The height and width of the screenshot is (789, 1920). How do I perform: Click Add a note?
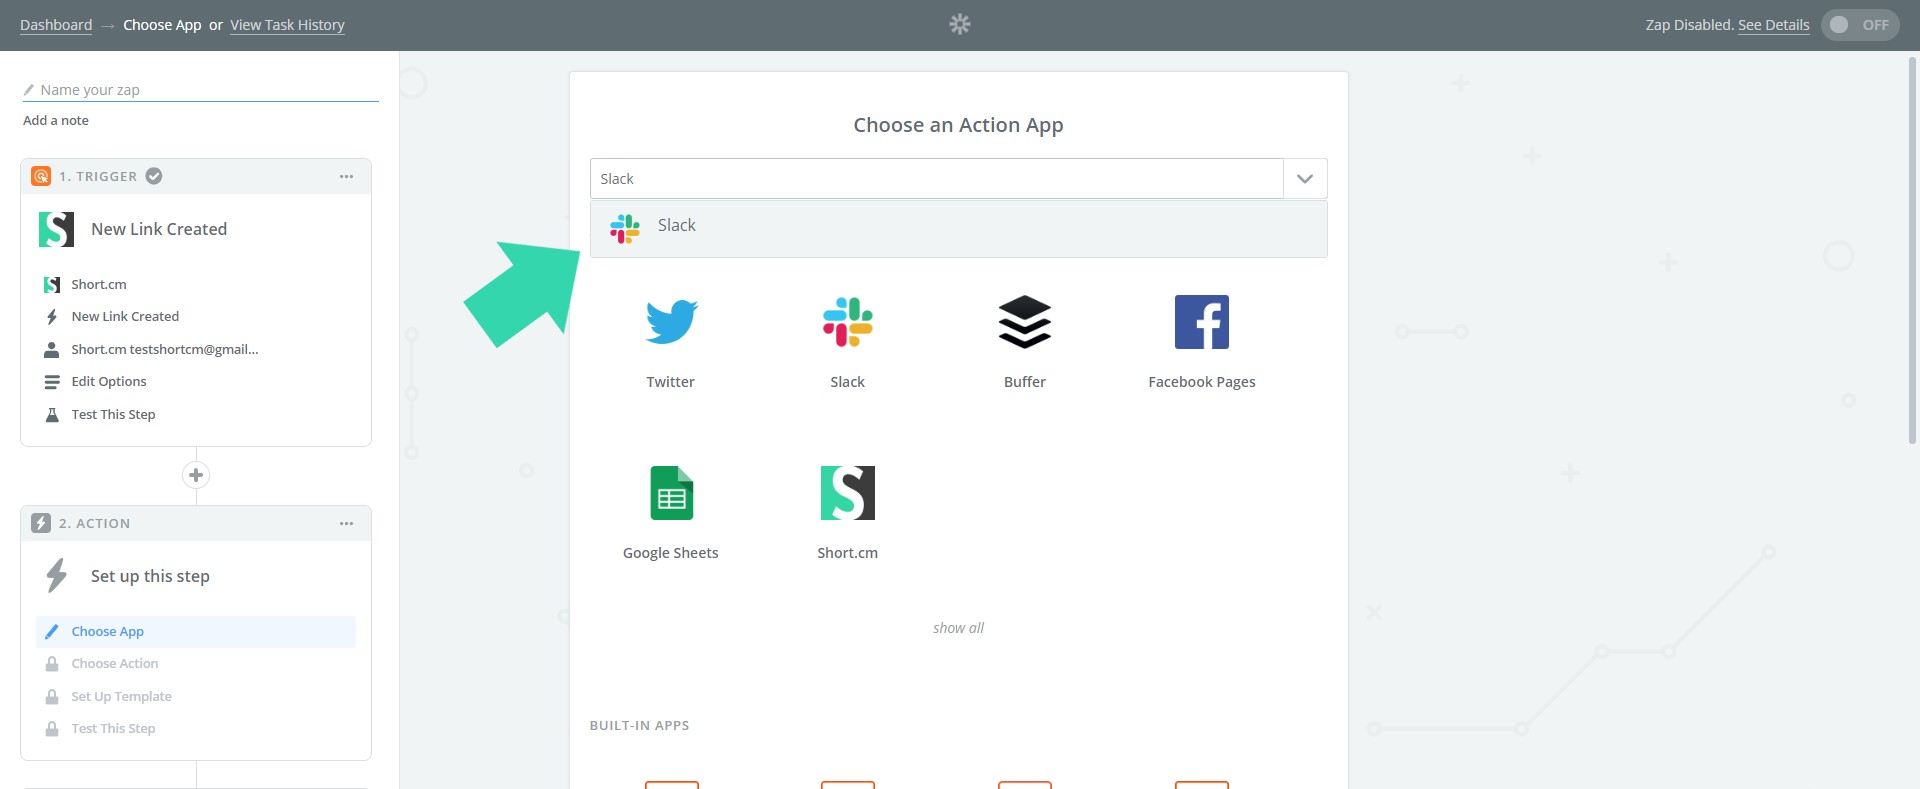[x=56, y=120]
